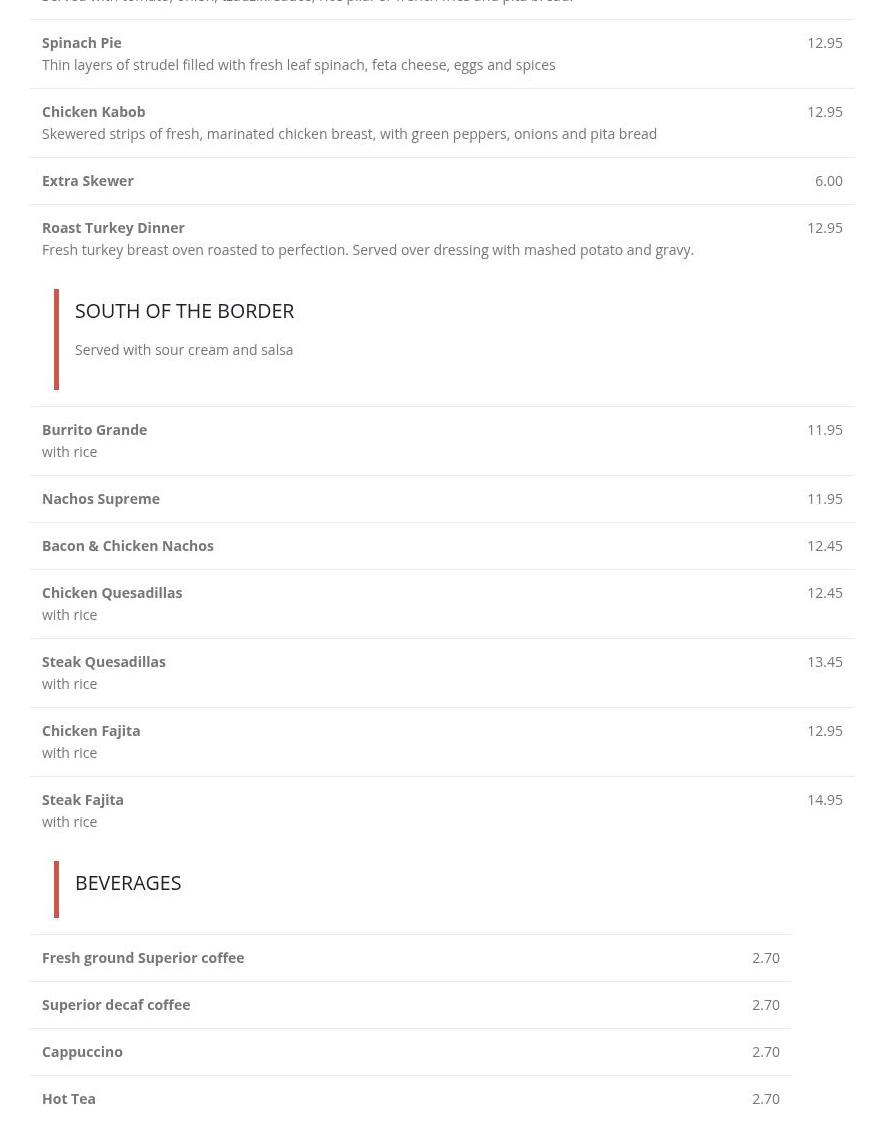This screenshot has height=1121, width=890.
Task: Select Chicken Quesadillas item
Action: tap(112, 593)
